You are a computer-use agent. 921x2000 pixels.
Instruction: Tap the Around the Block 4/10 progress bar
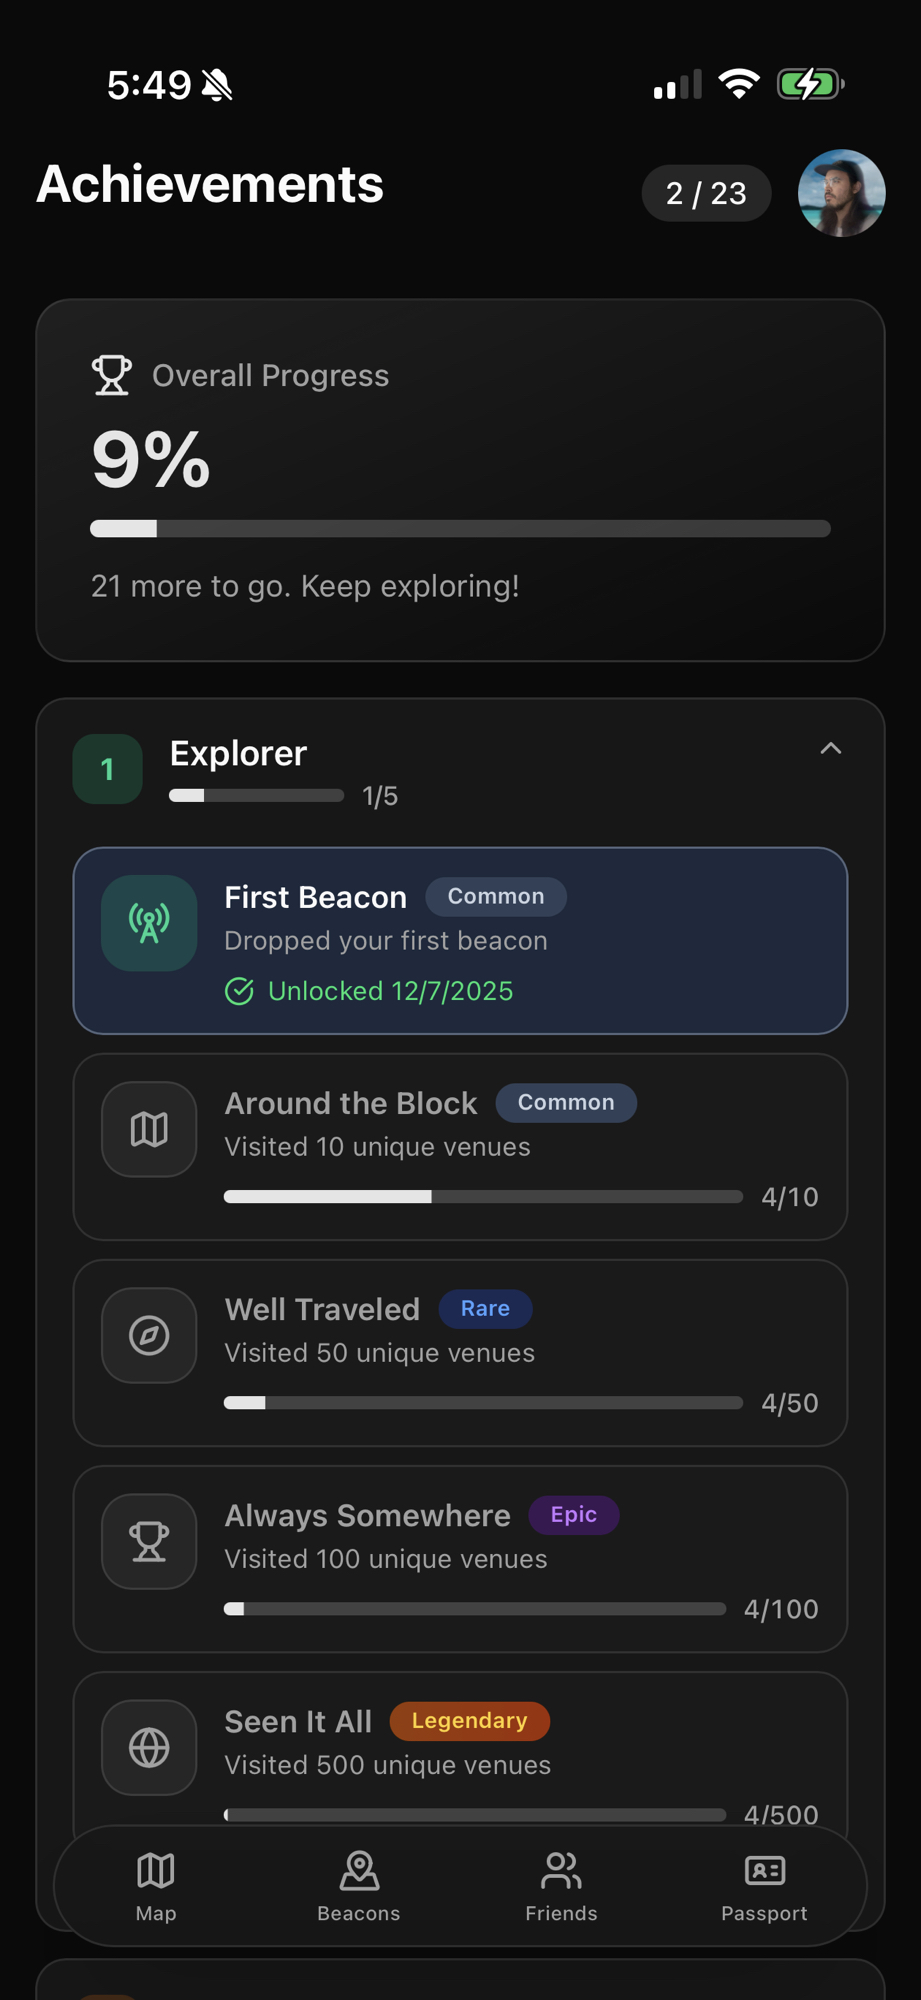(483, 1197)
